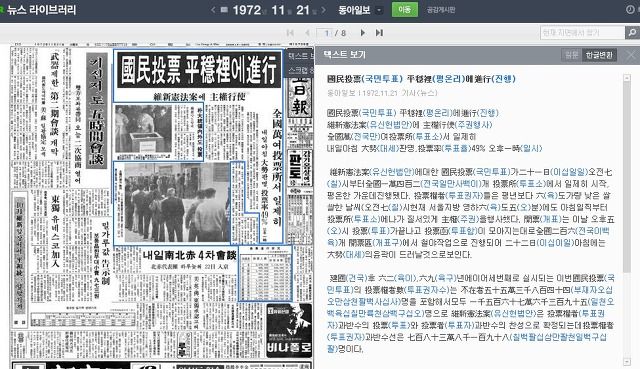640x369 pixels.
Task: Click the headline 國民投票 平穩裡에進行 on the scan
Action: pyautogui.click(x=199, y=70)
